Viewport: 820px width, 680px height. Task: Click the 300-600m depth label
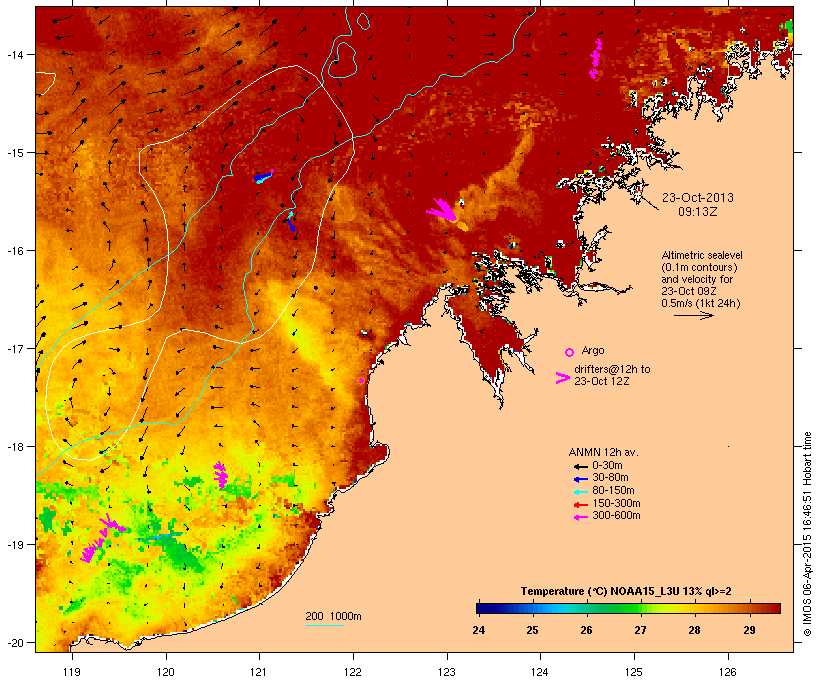(x=616, y=516)
